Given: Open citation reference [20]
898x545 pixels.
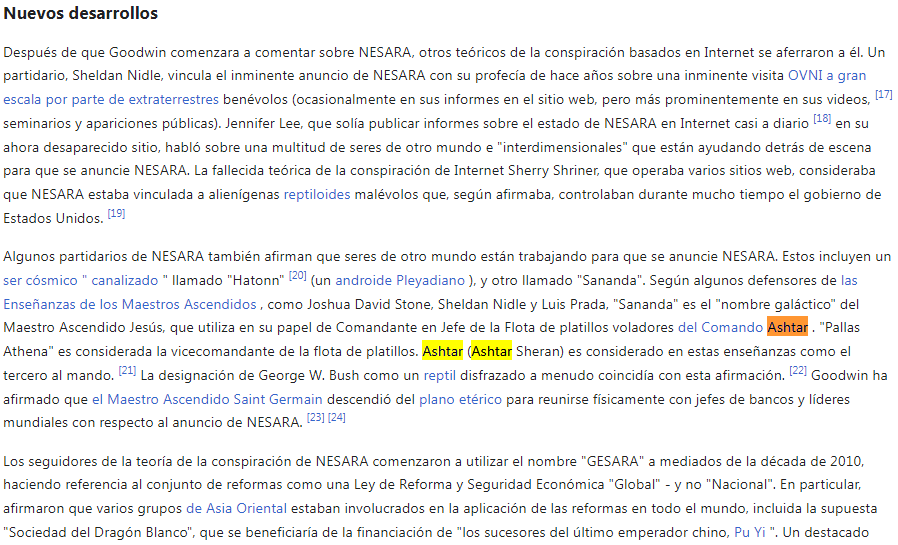Looking at the screenshot, I should coord(298,275).
